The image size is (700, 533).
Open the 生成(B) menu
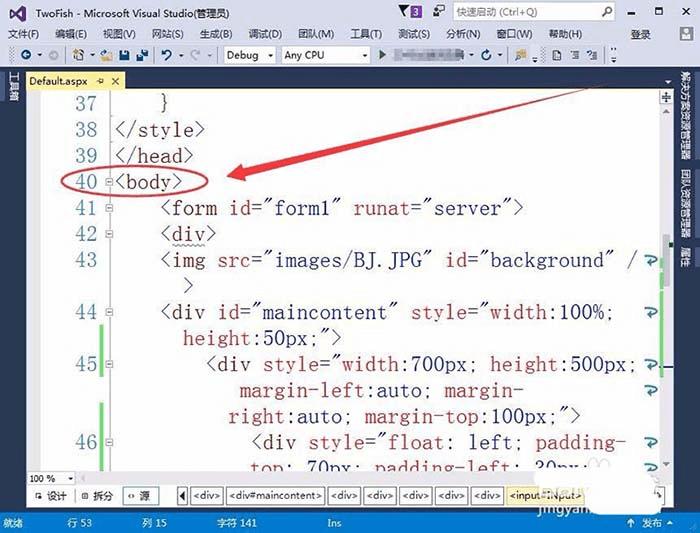click(x=216, y=34)
